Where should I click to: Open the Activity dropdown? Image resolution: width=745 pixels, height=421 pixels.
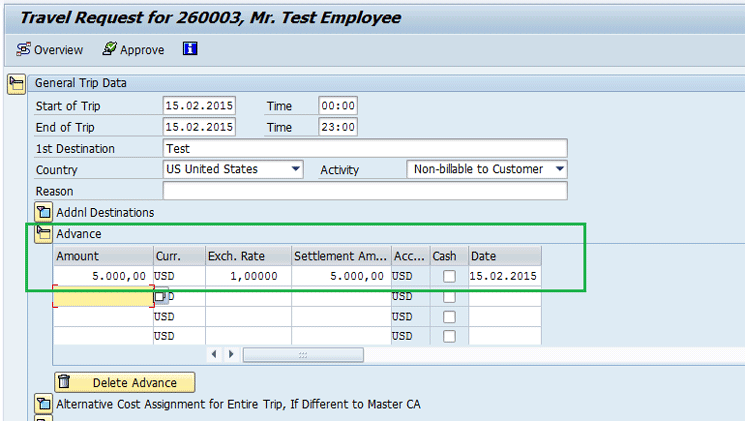[558, 170]
